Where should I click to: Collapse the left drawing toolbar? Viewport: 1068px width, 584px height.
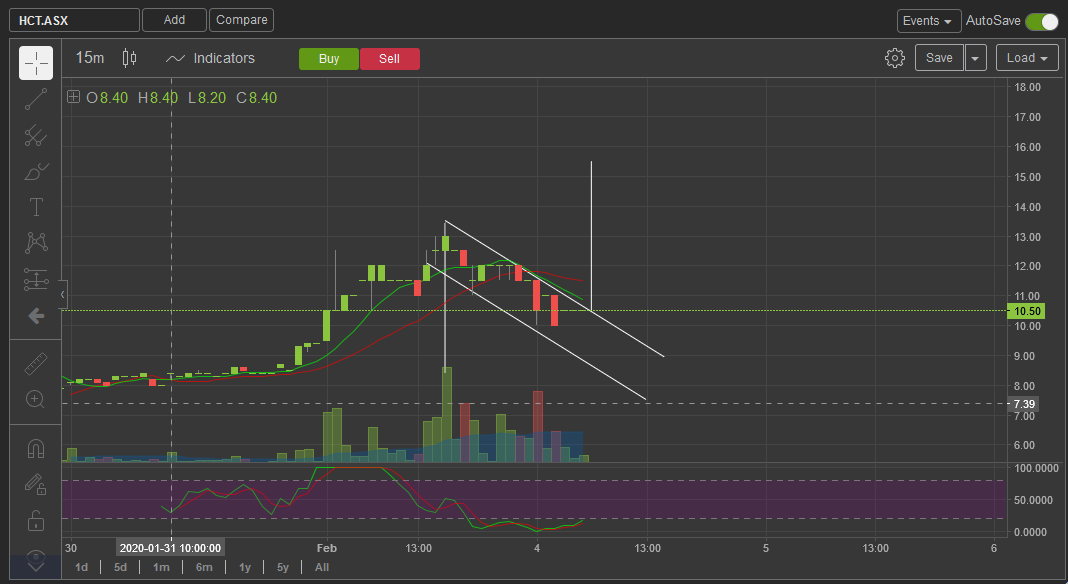(63, 294)
